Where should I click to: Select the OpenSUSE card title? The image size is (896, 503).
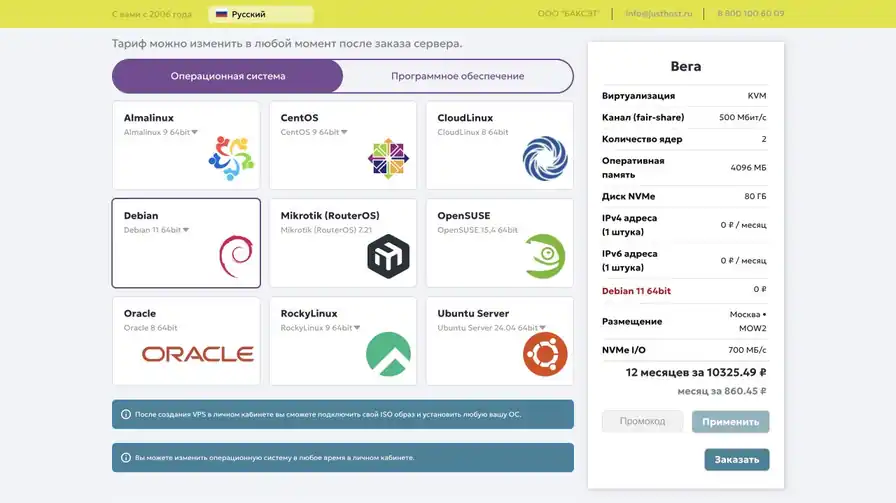coord(463,215)
